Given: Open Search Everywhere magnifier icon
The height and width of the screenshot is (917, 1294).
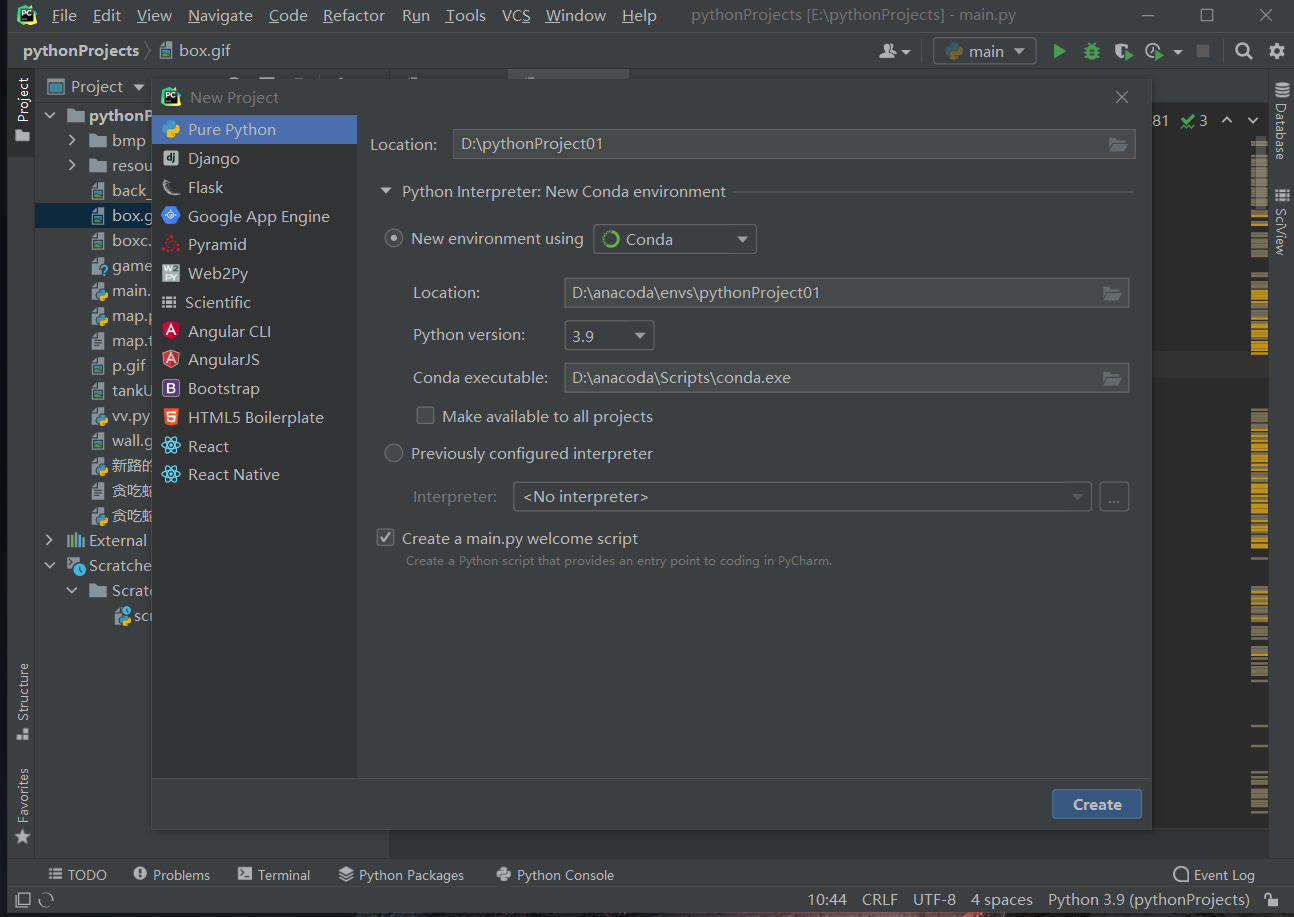Looking at the screenshot, I should click(x=1243, y=51).
